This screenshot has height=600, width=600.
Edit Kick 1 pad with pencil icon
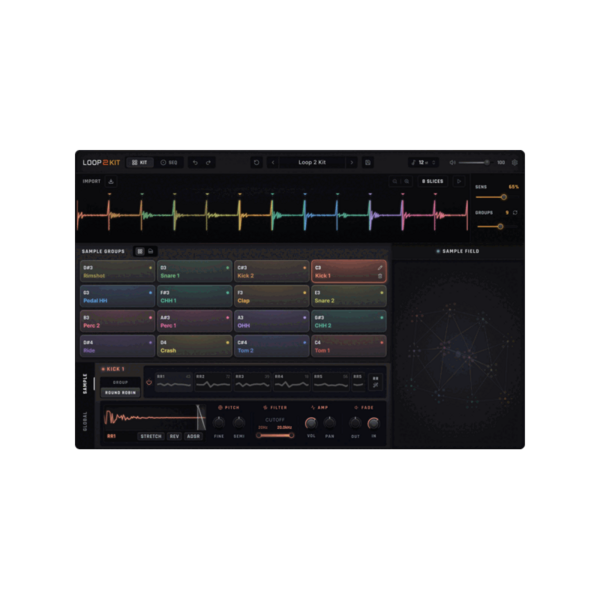pyautogui.click(x=380, y=267)
